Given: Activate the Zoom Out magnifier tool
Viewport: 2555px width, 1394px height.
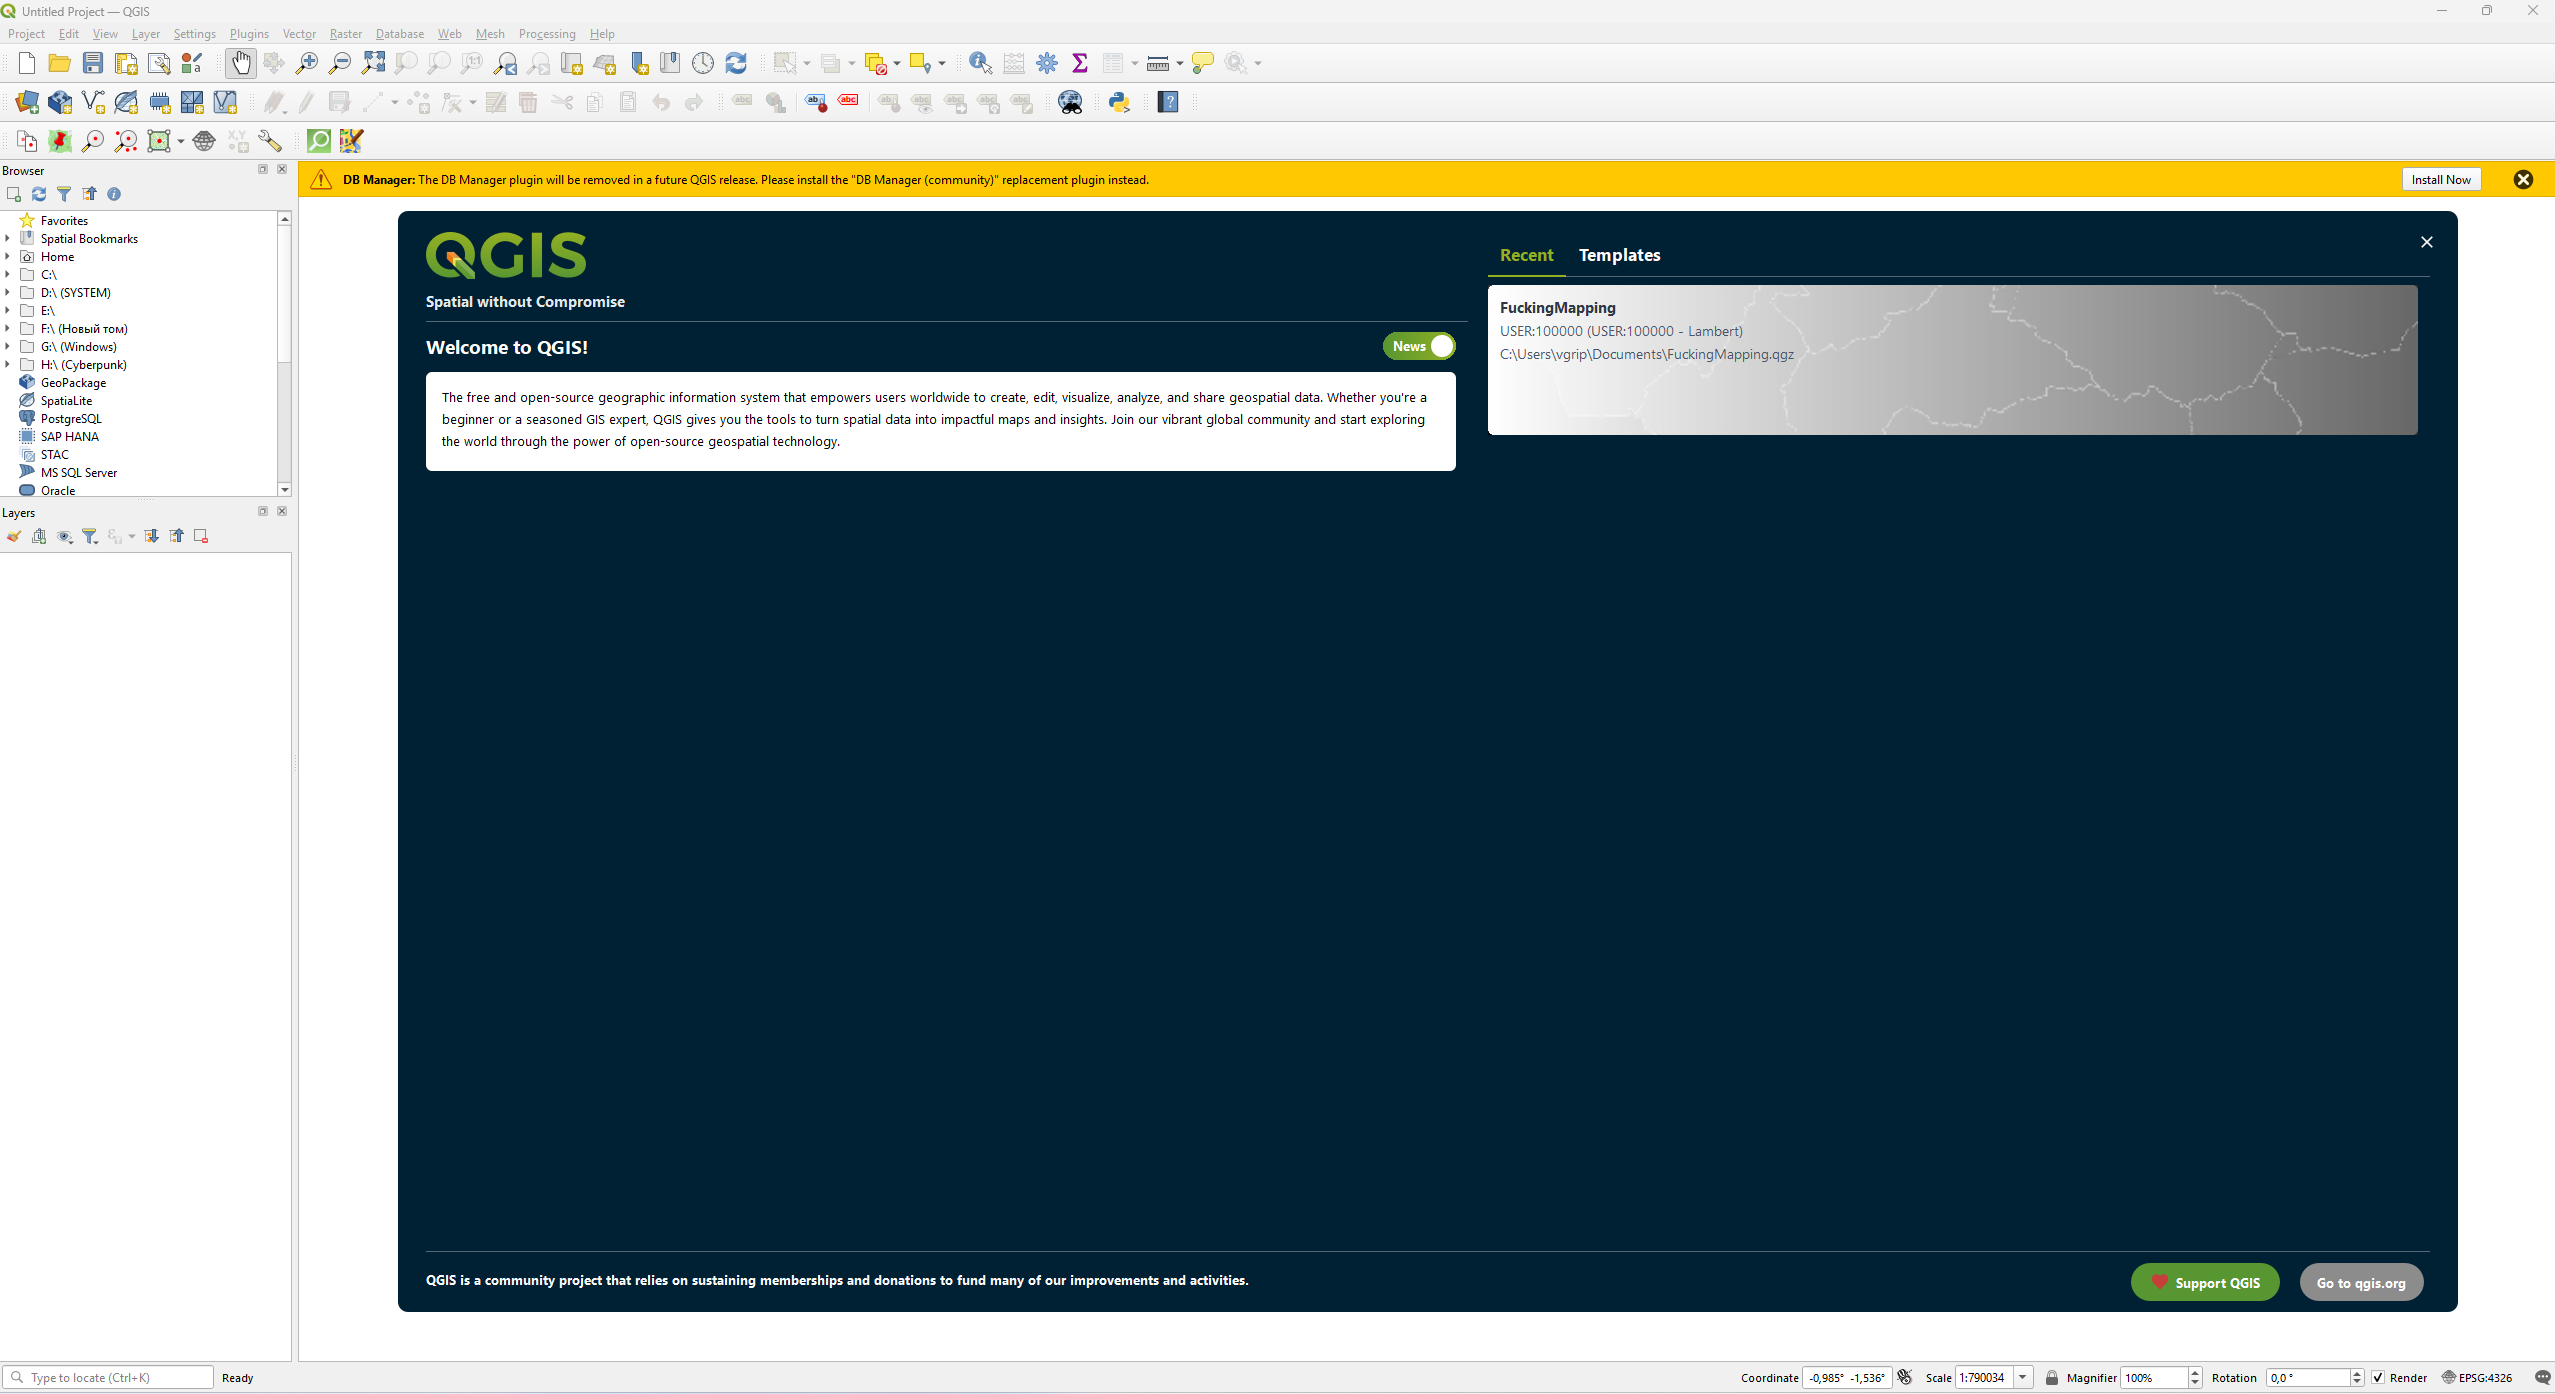Looking at the screenshot, I should click(x=340, y=63).
